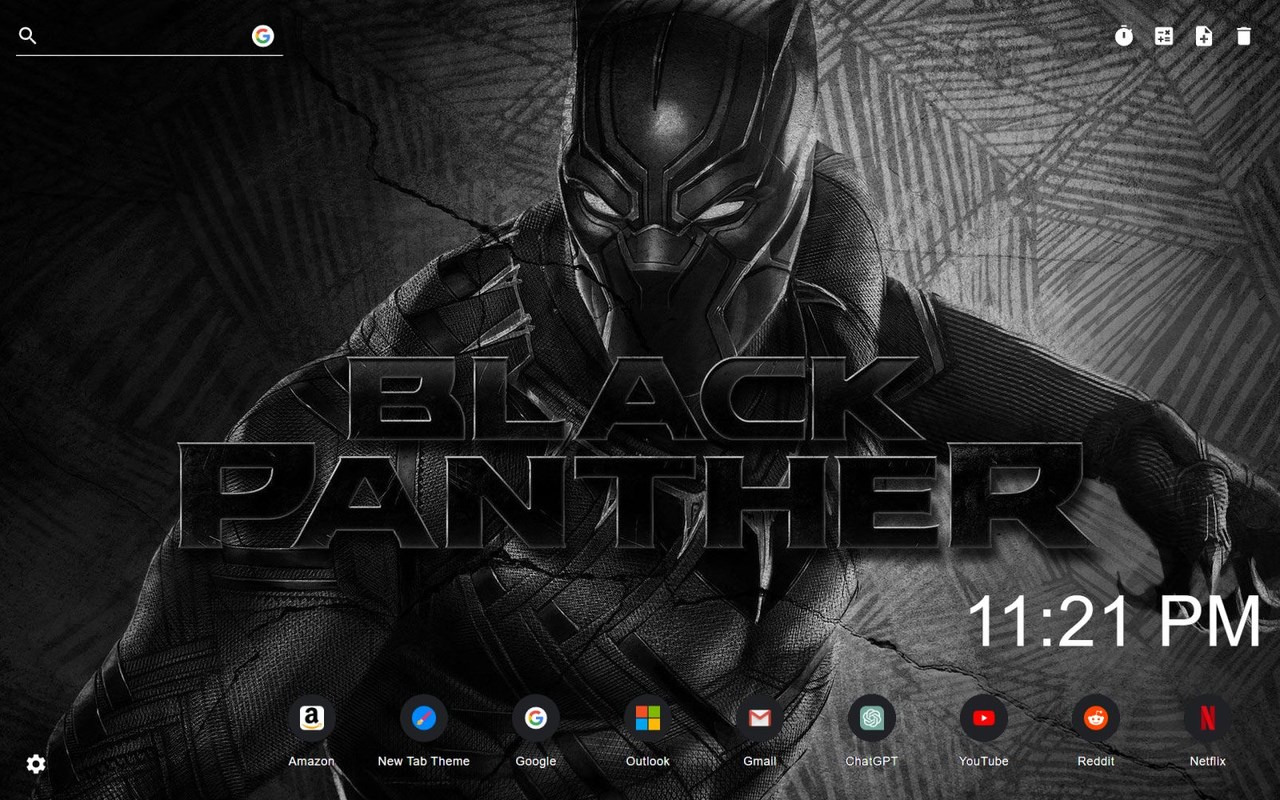Click the New Tab Theme label
The image size is (1280, 800).
(x=424, y=761)
